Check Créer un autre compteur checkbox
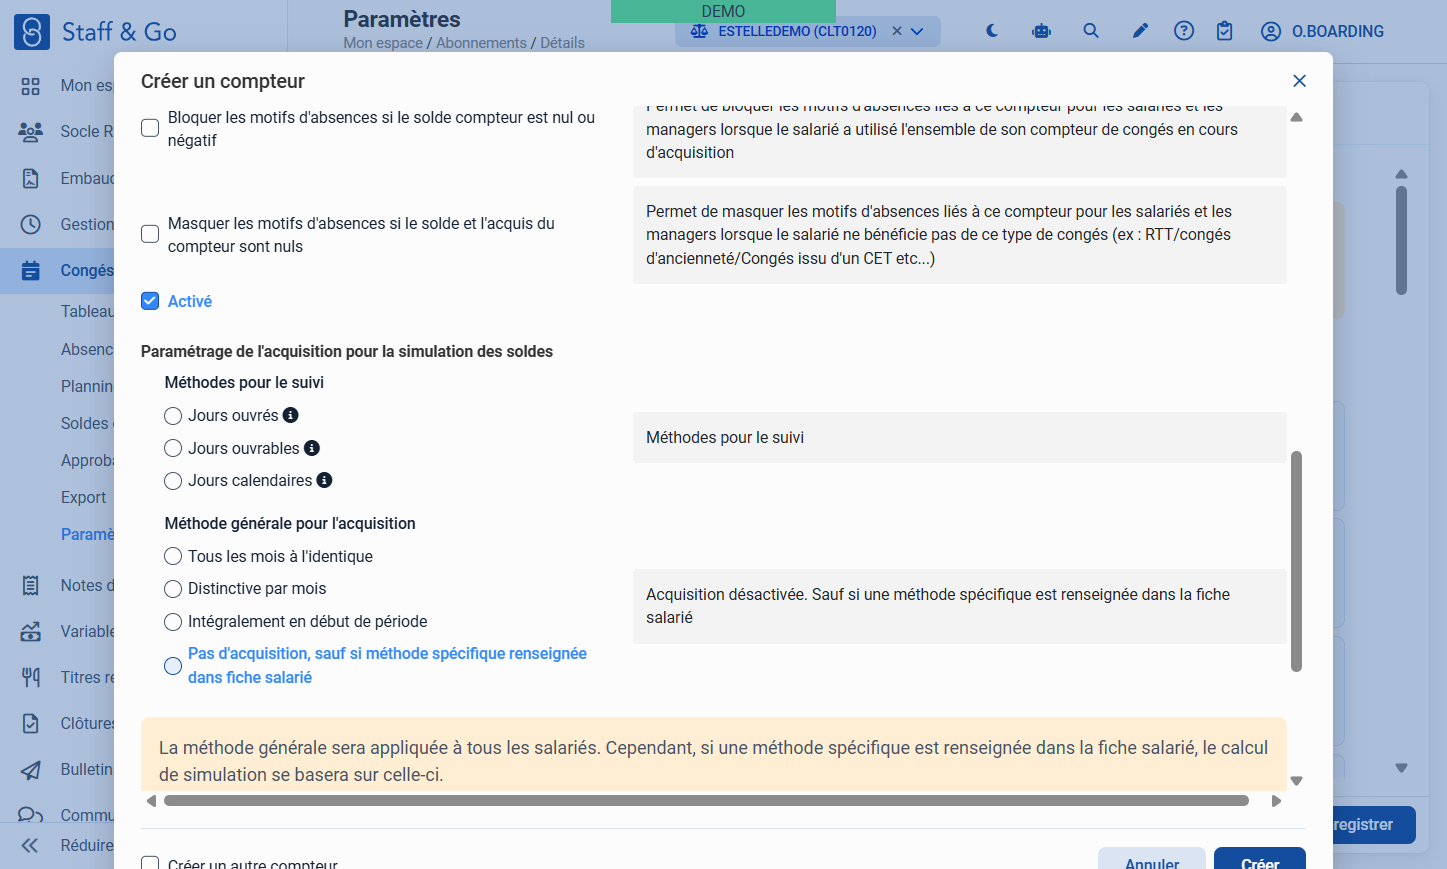The image size is (1447, 869). coord(150,864)
